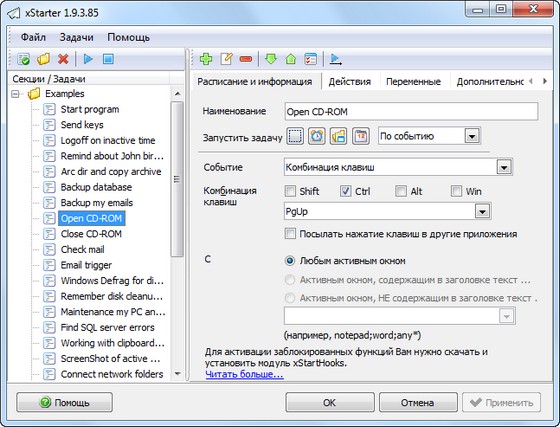
Task: Select 'Любым активным окном' radio button
Action: pyautogui.click(x=290, y=261)
